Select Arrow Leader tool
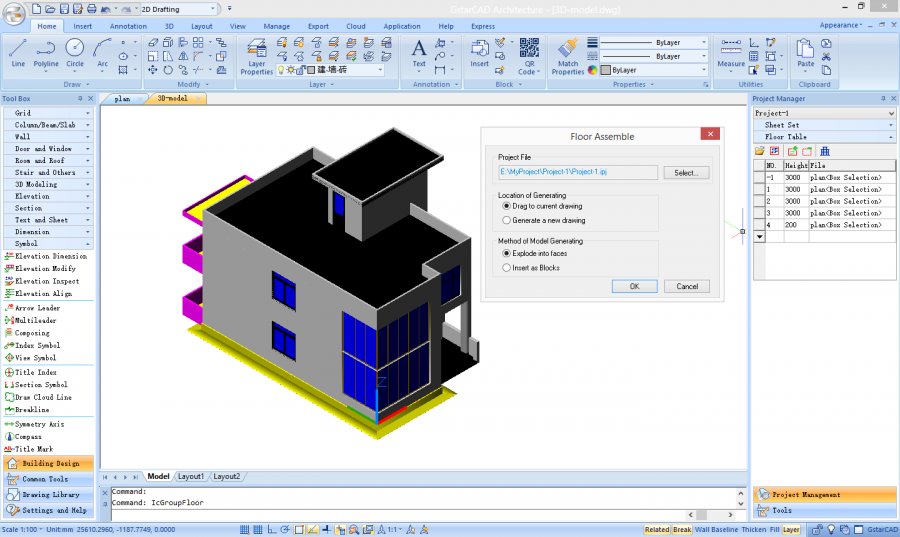Viewport: 900px width, 537px height. coord(32,308)
